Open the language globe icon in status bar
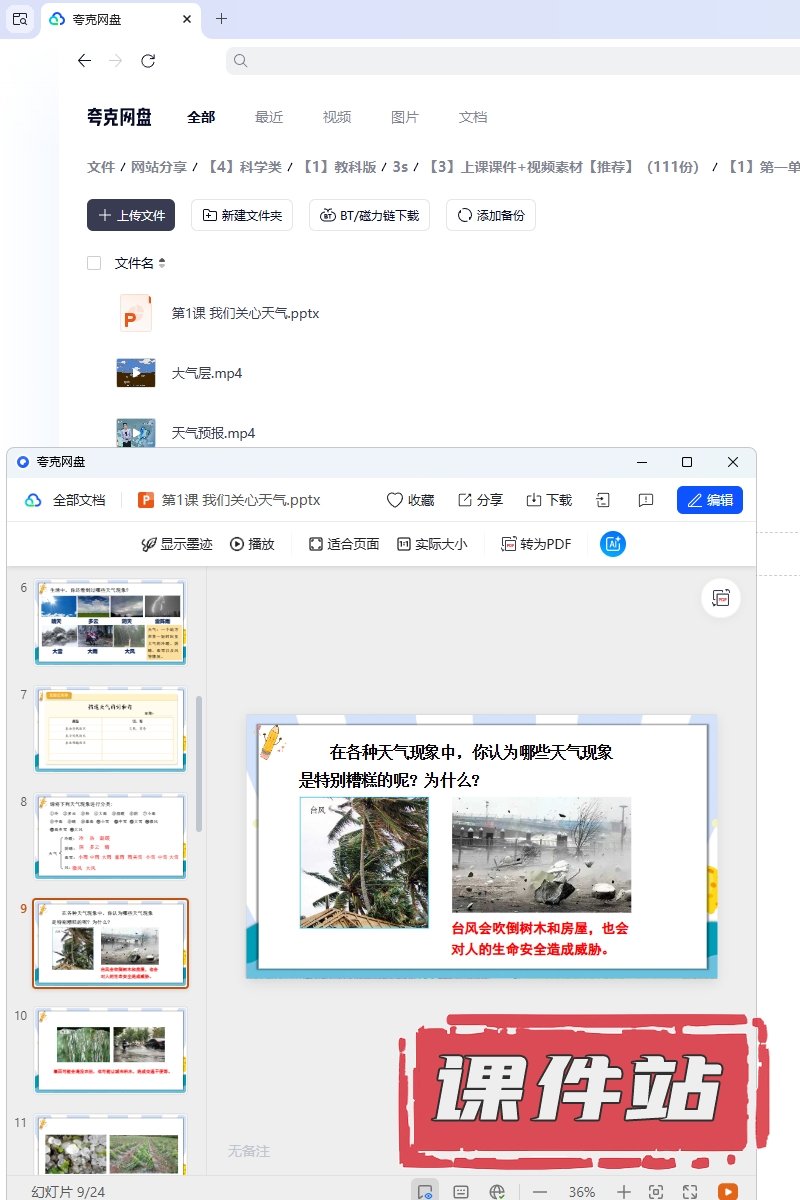The image size is (800, 1200). coord(497,1191)
